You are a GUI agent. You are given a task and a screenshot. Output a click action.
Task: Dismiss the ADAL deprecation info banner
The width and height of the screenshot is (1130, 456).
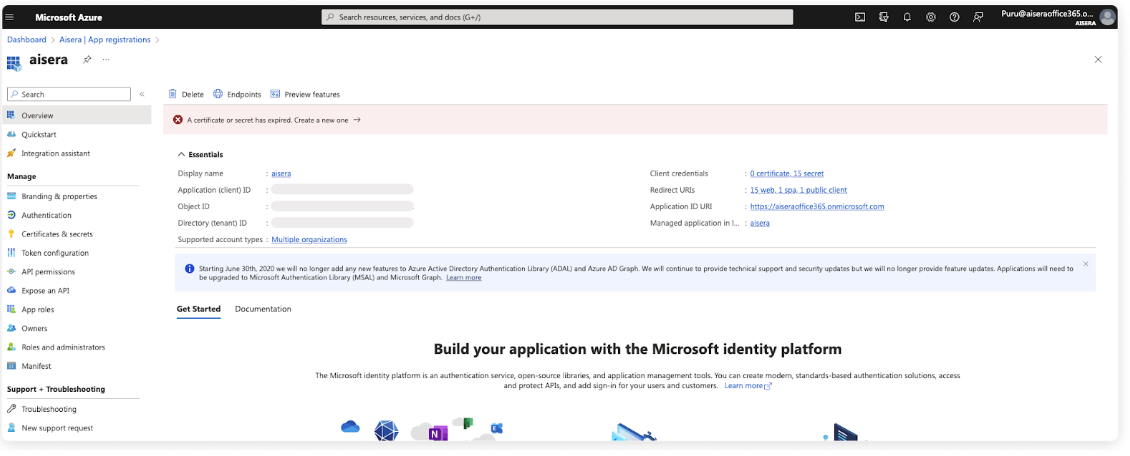pyautogui.click(x=1085, y=264)
